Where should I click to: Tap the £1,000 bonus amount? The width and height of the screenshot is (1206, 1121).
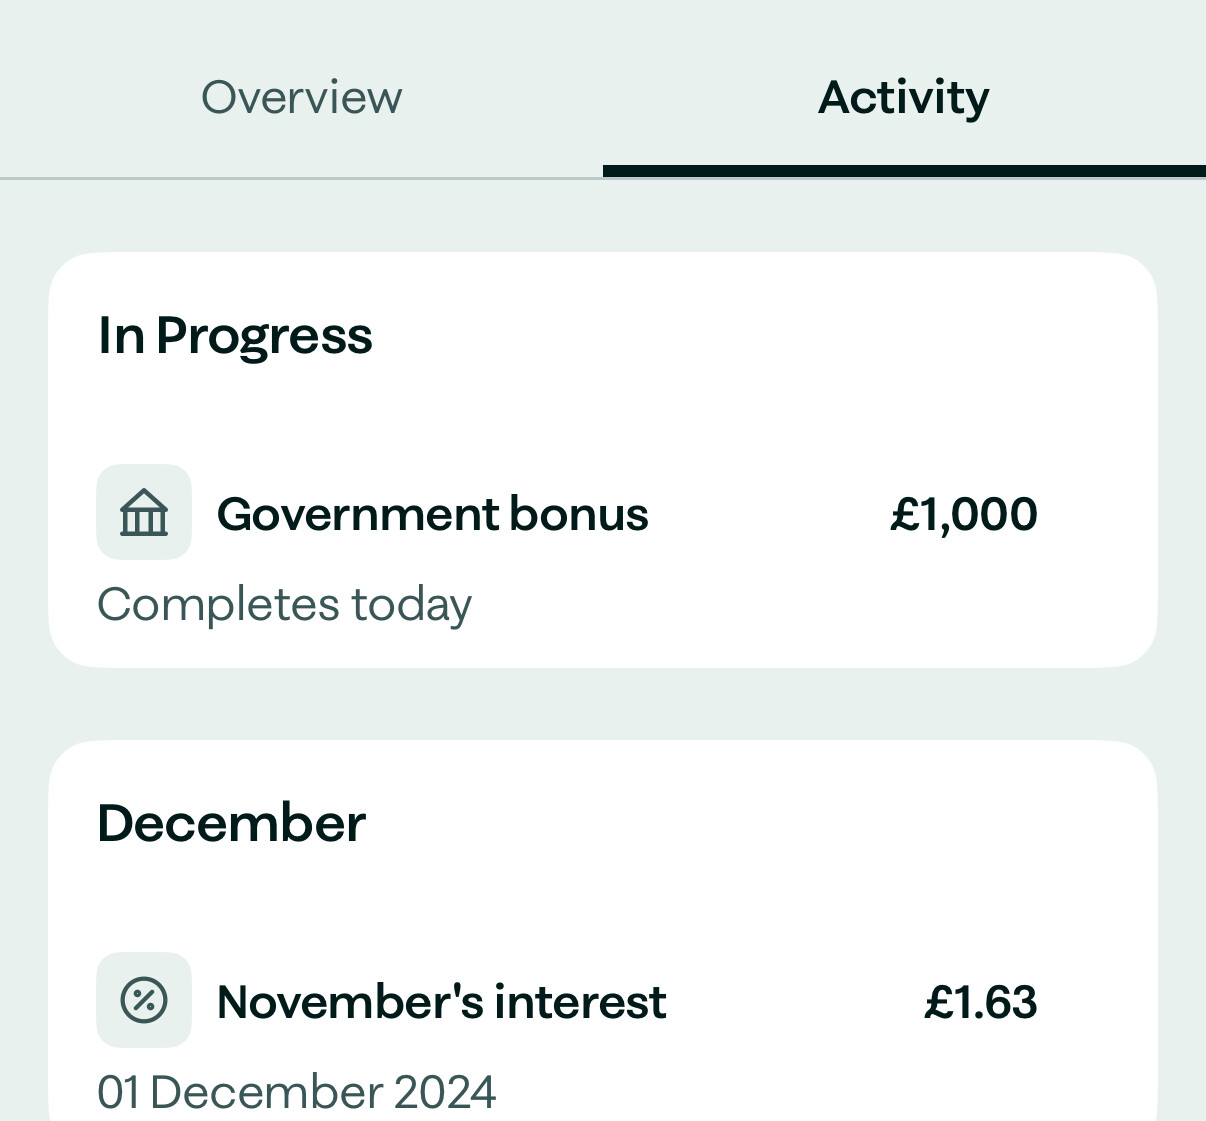(963, 514)
